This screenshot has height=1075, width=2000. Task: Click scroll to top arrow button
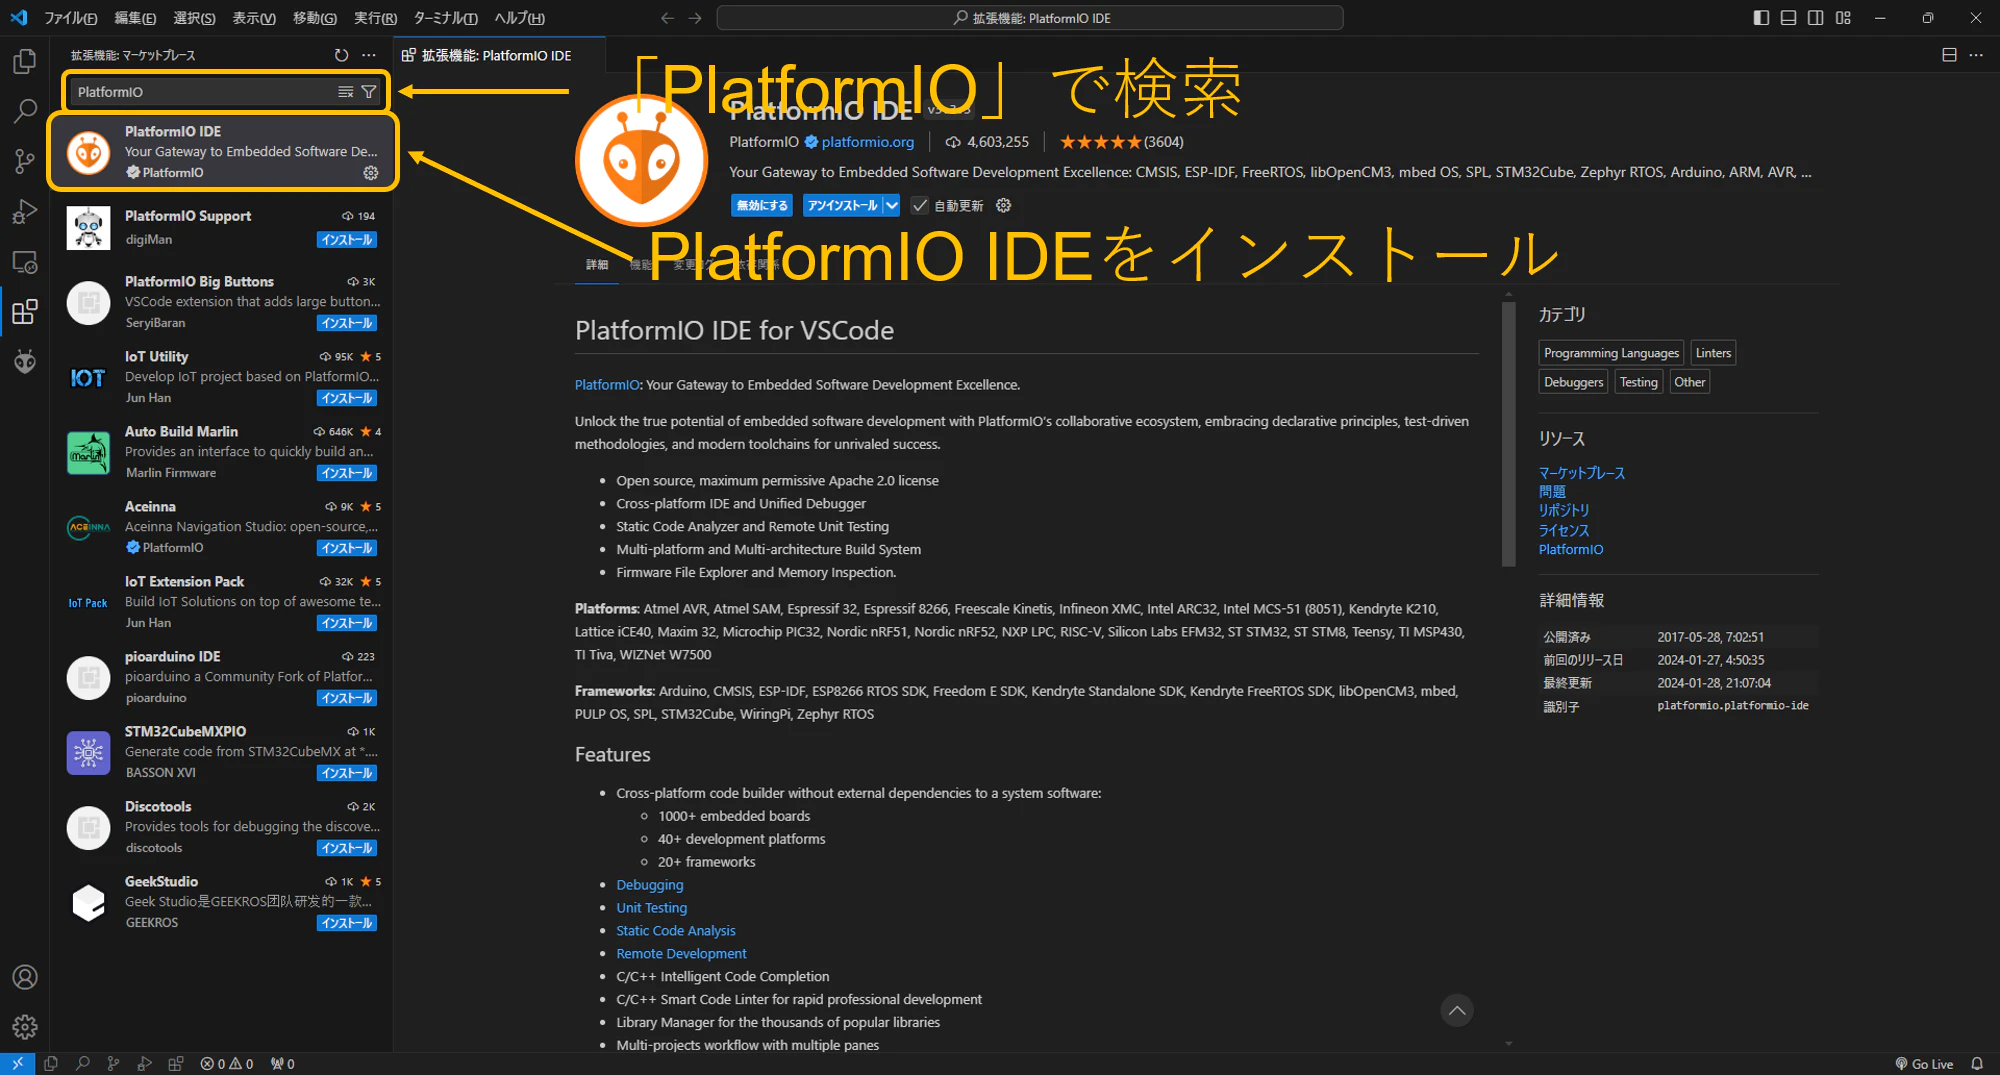tap(1457, 1011)
